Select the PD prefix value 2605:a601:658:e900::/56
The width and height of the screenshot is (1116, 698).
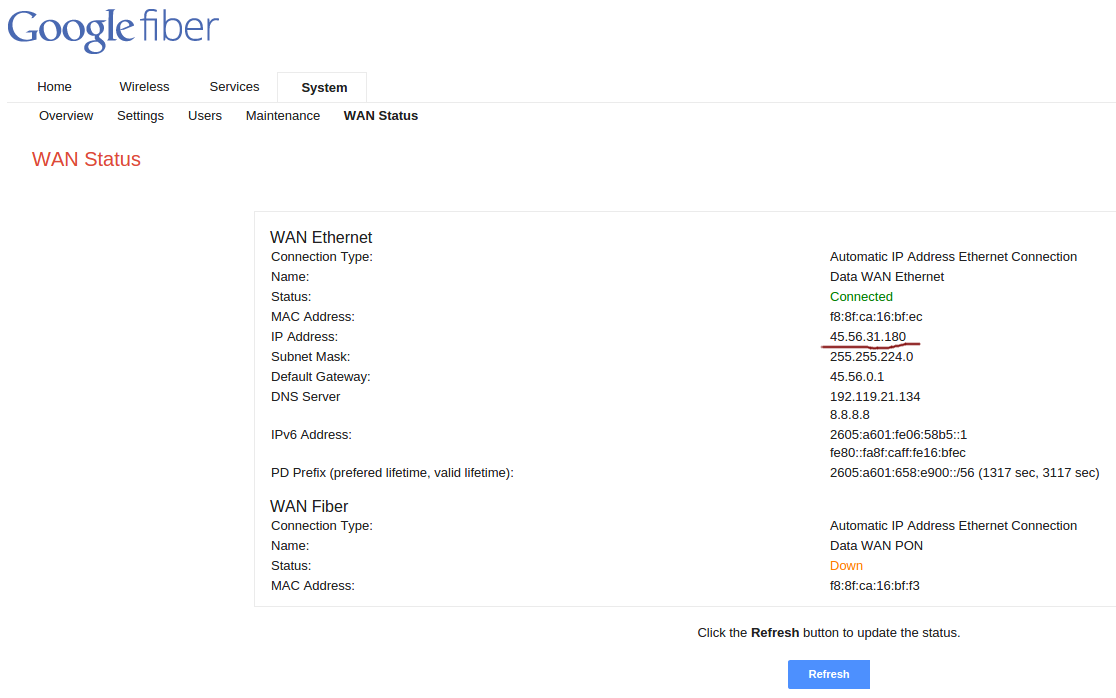(x=902, y=472)
